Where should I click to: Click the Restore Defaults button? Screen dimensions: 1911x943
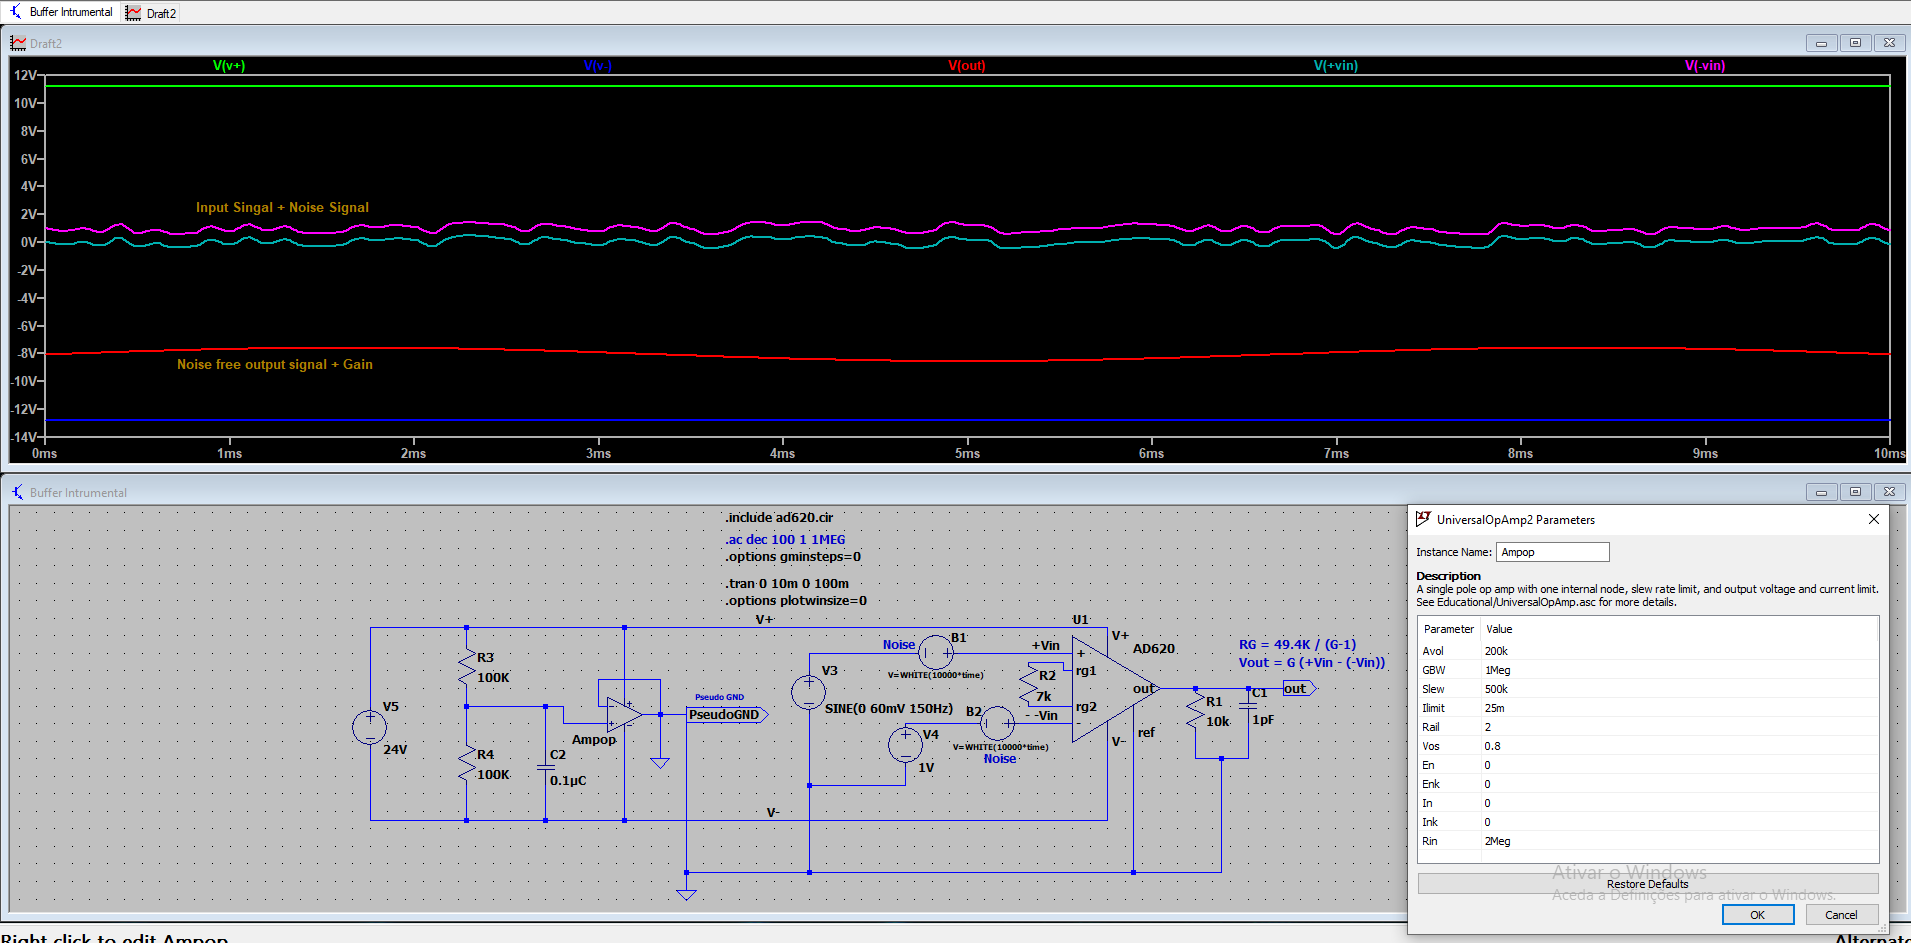pos(1647,884)
